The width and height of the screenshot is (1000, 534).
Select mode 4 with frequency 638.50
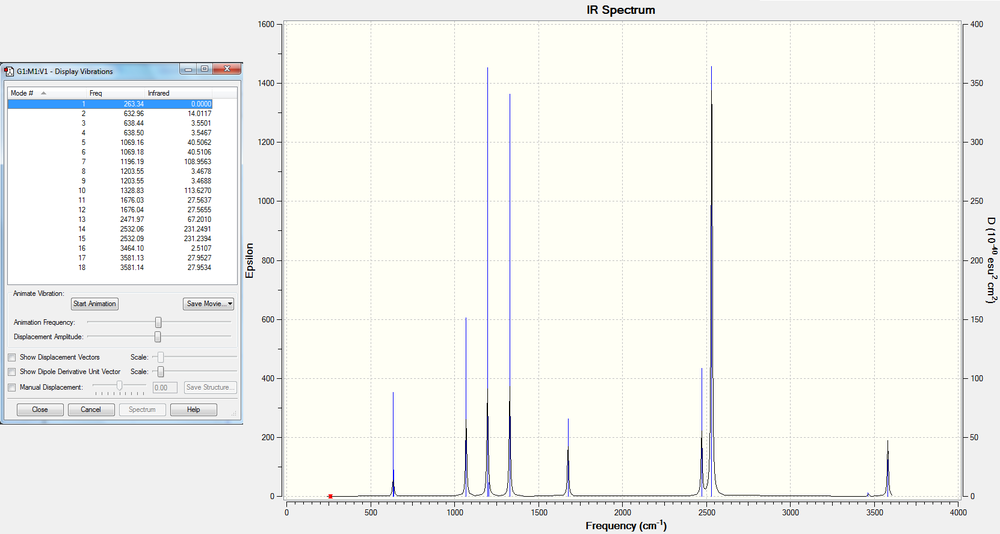tap(110, 133)
